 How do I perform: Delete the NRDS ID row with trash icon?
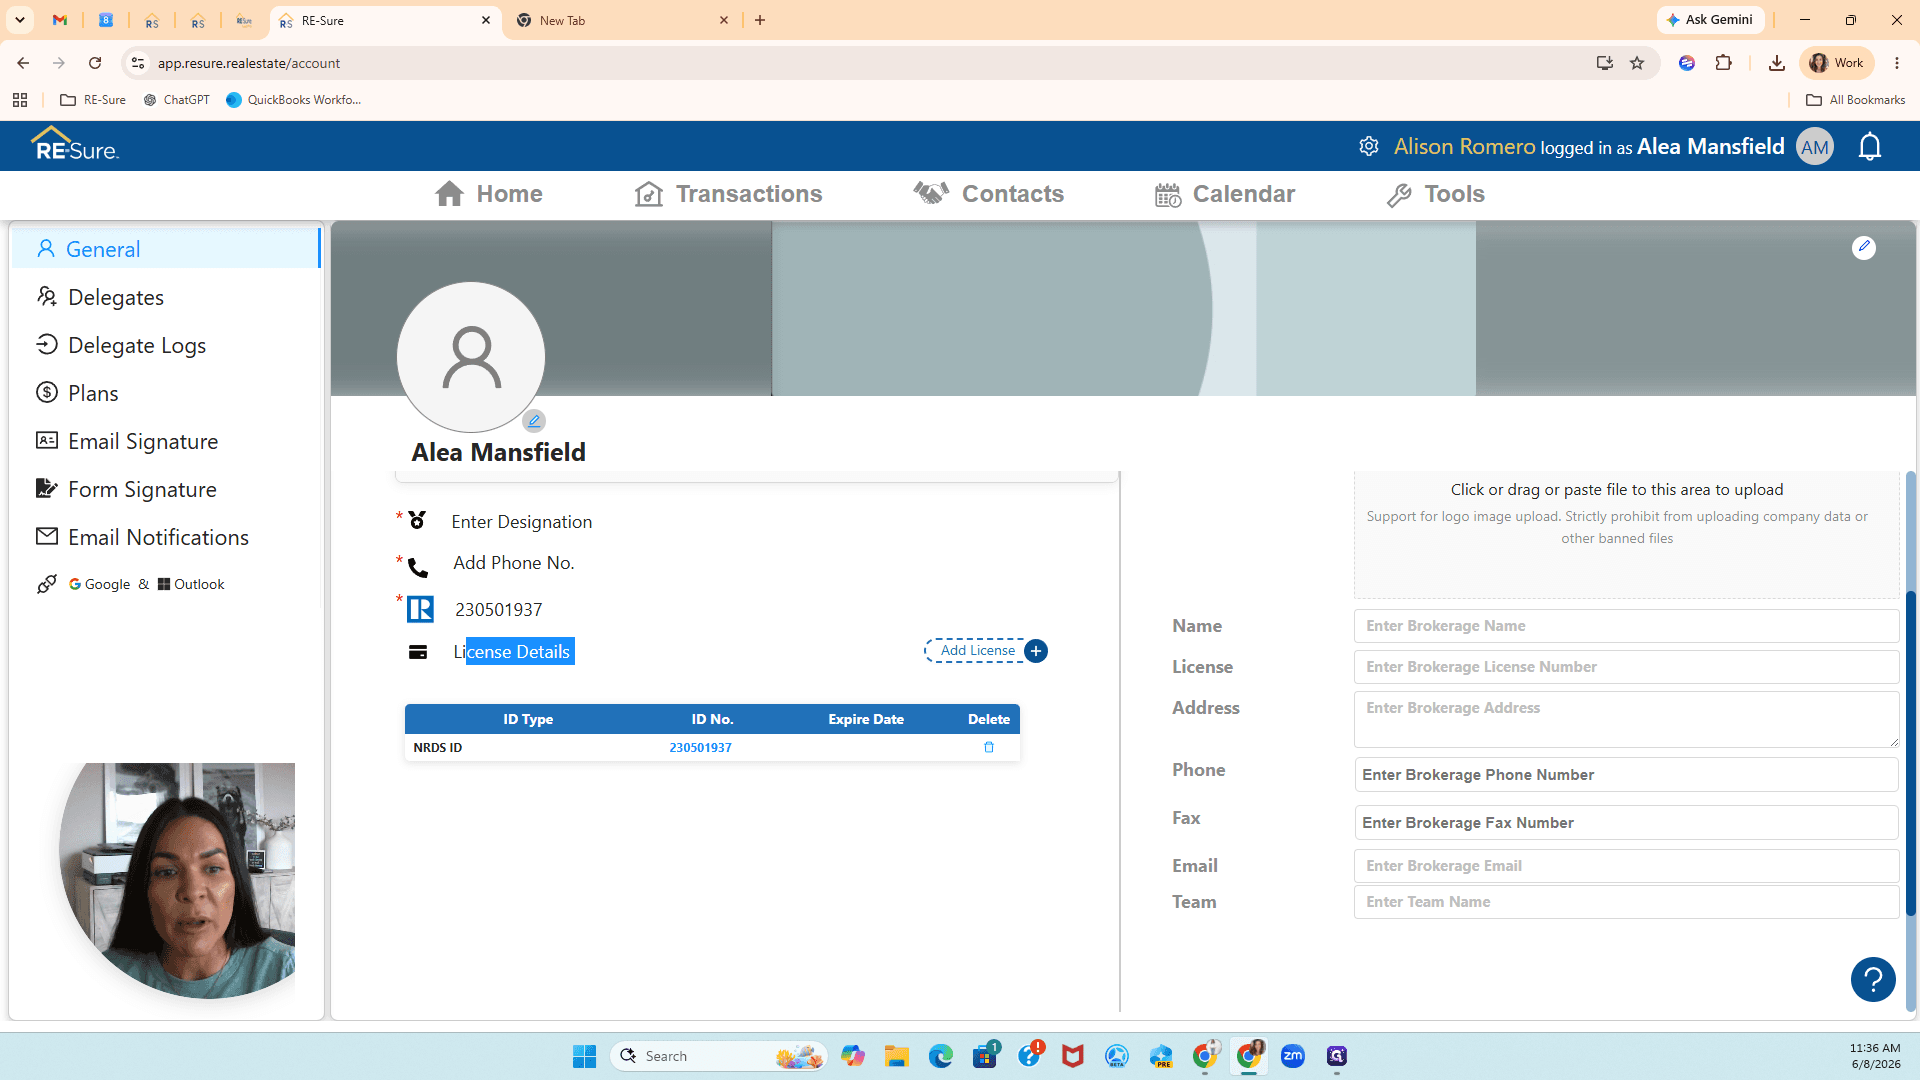(x=989, y=747)
